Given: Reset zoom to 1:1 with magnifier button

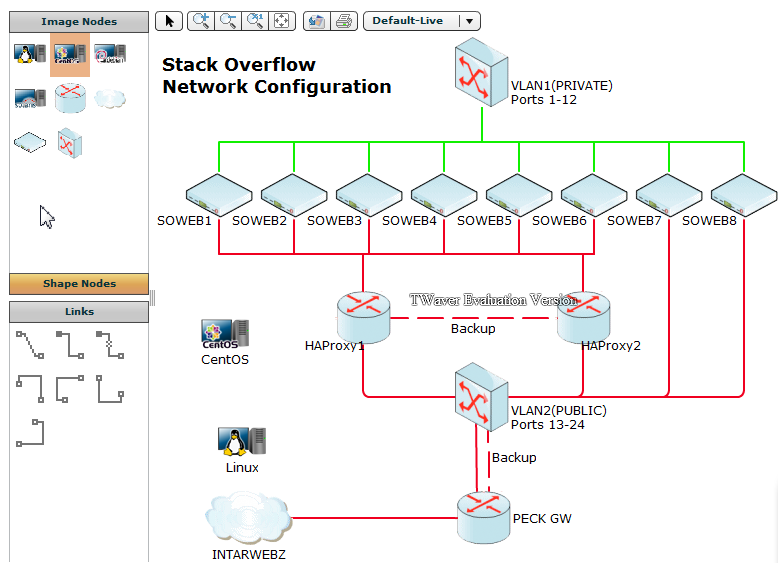Looking at the screenshot, I should (x=255, y=21).
